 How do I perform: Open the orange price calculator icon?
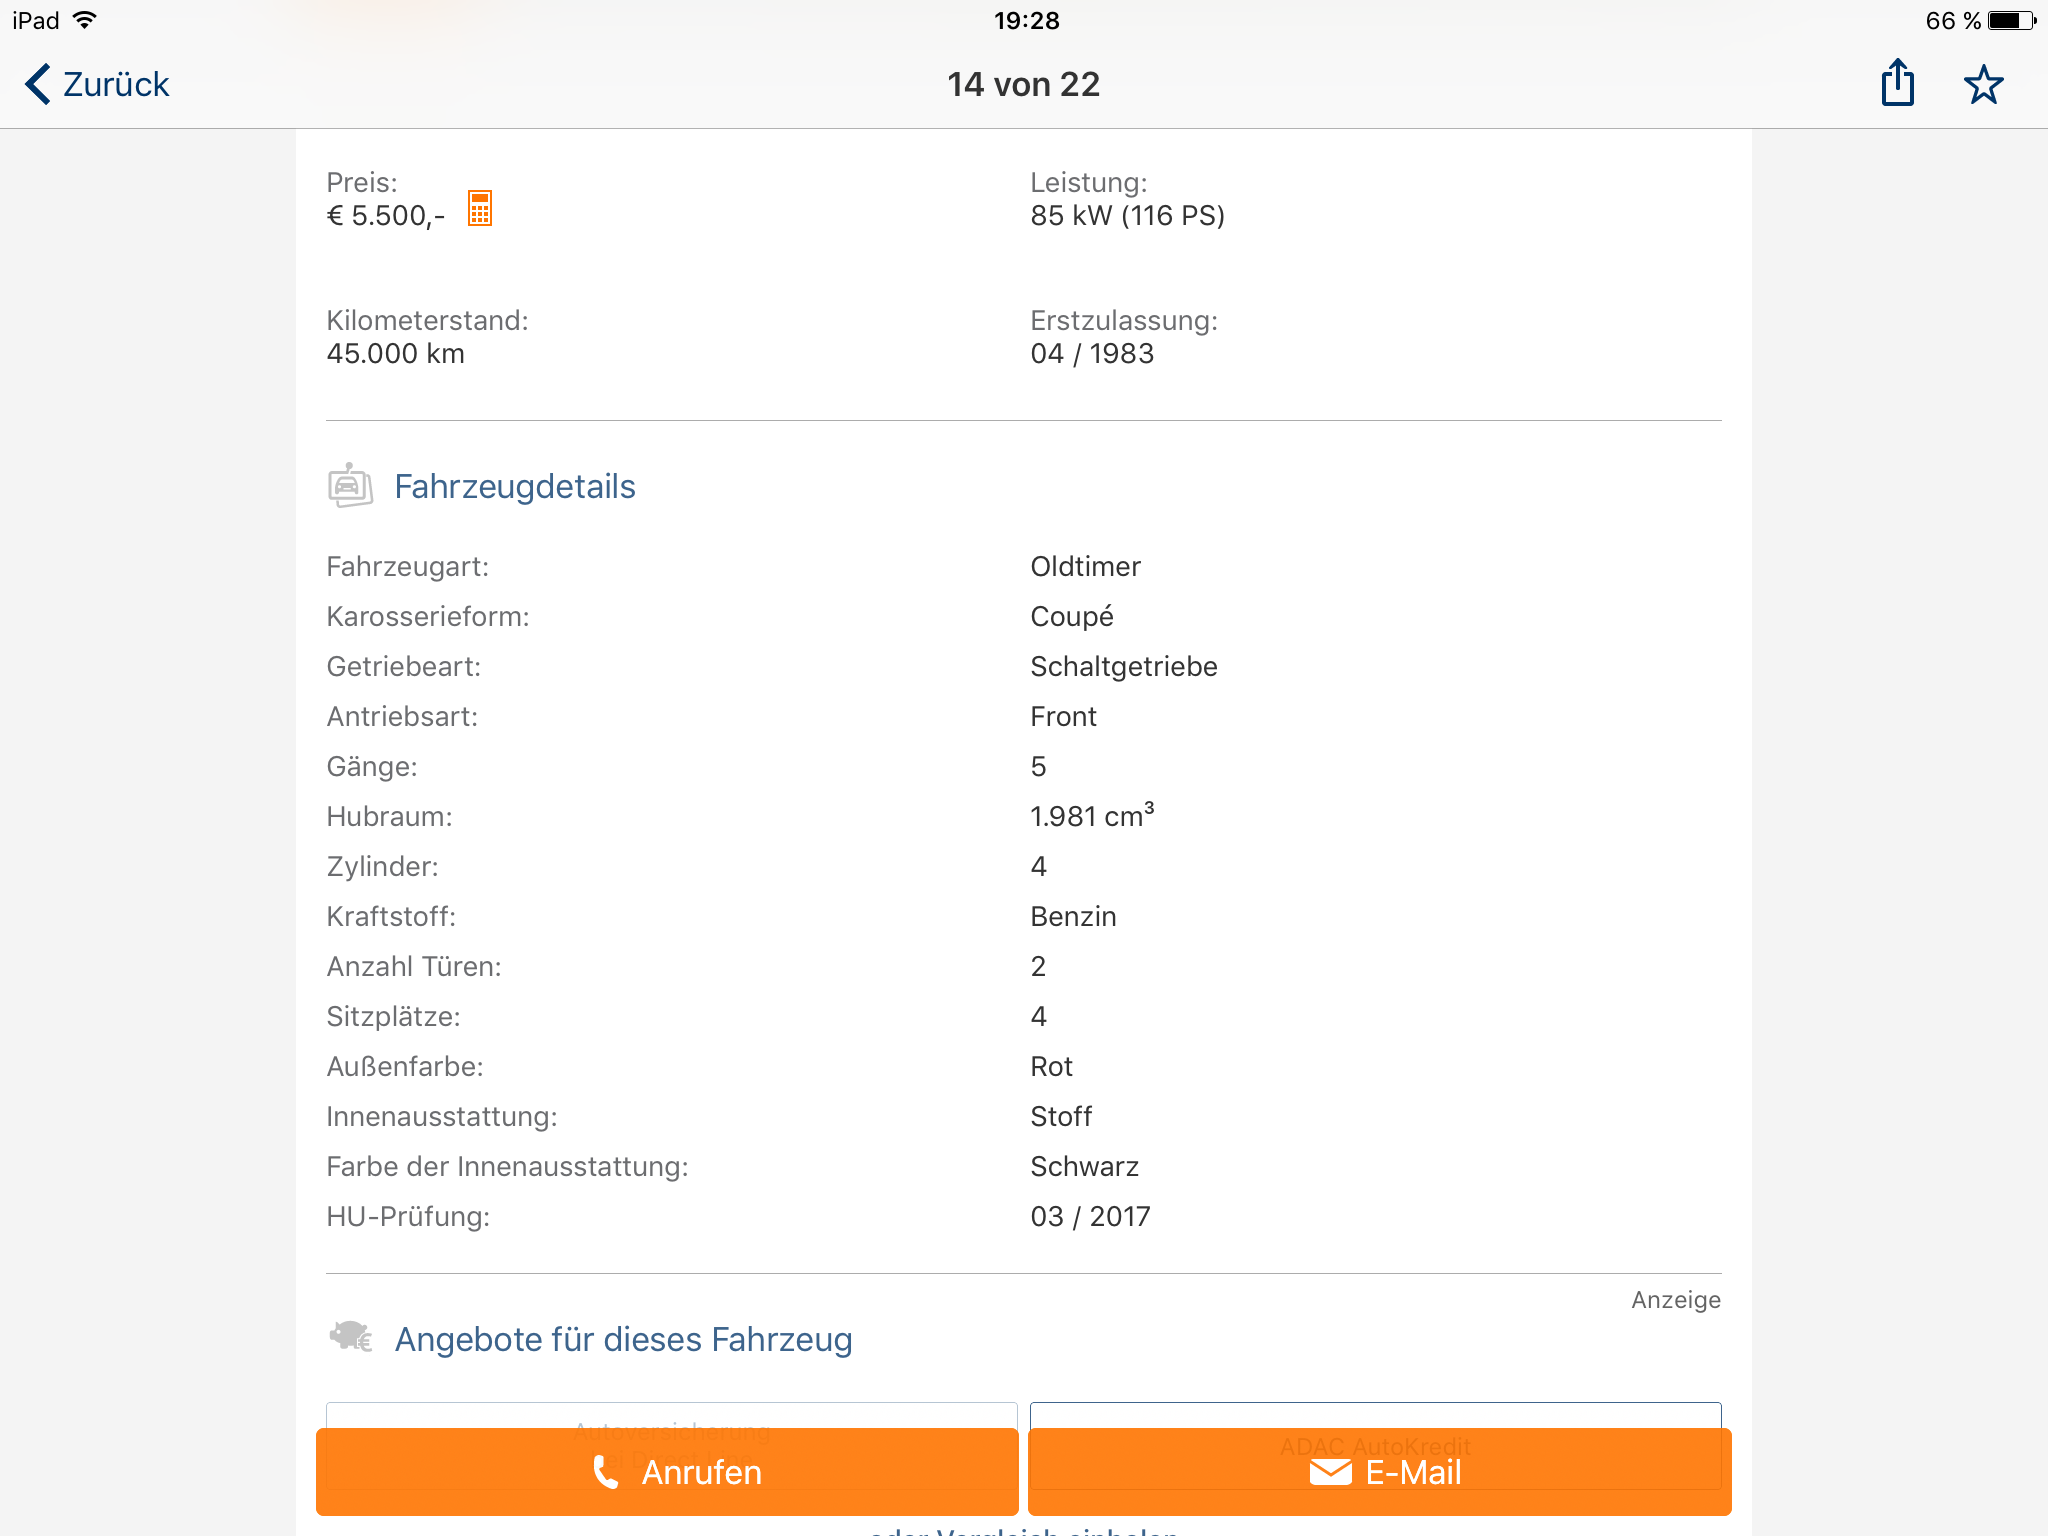click(480, 209)
